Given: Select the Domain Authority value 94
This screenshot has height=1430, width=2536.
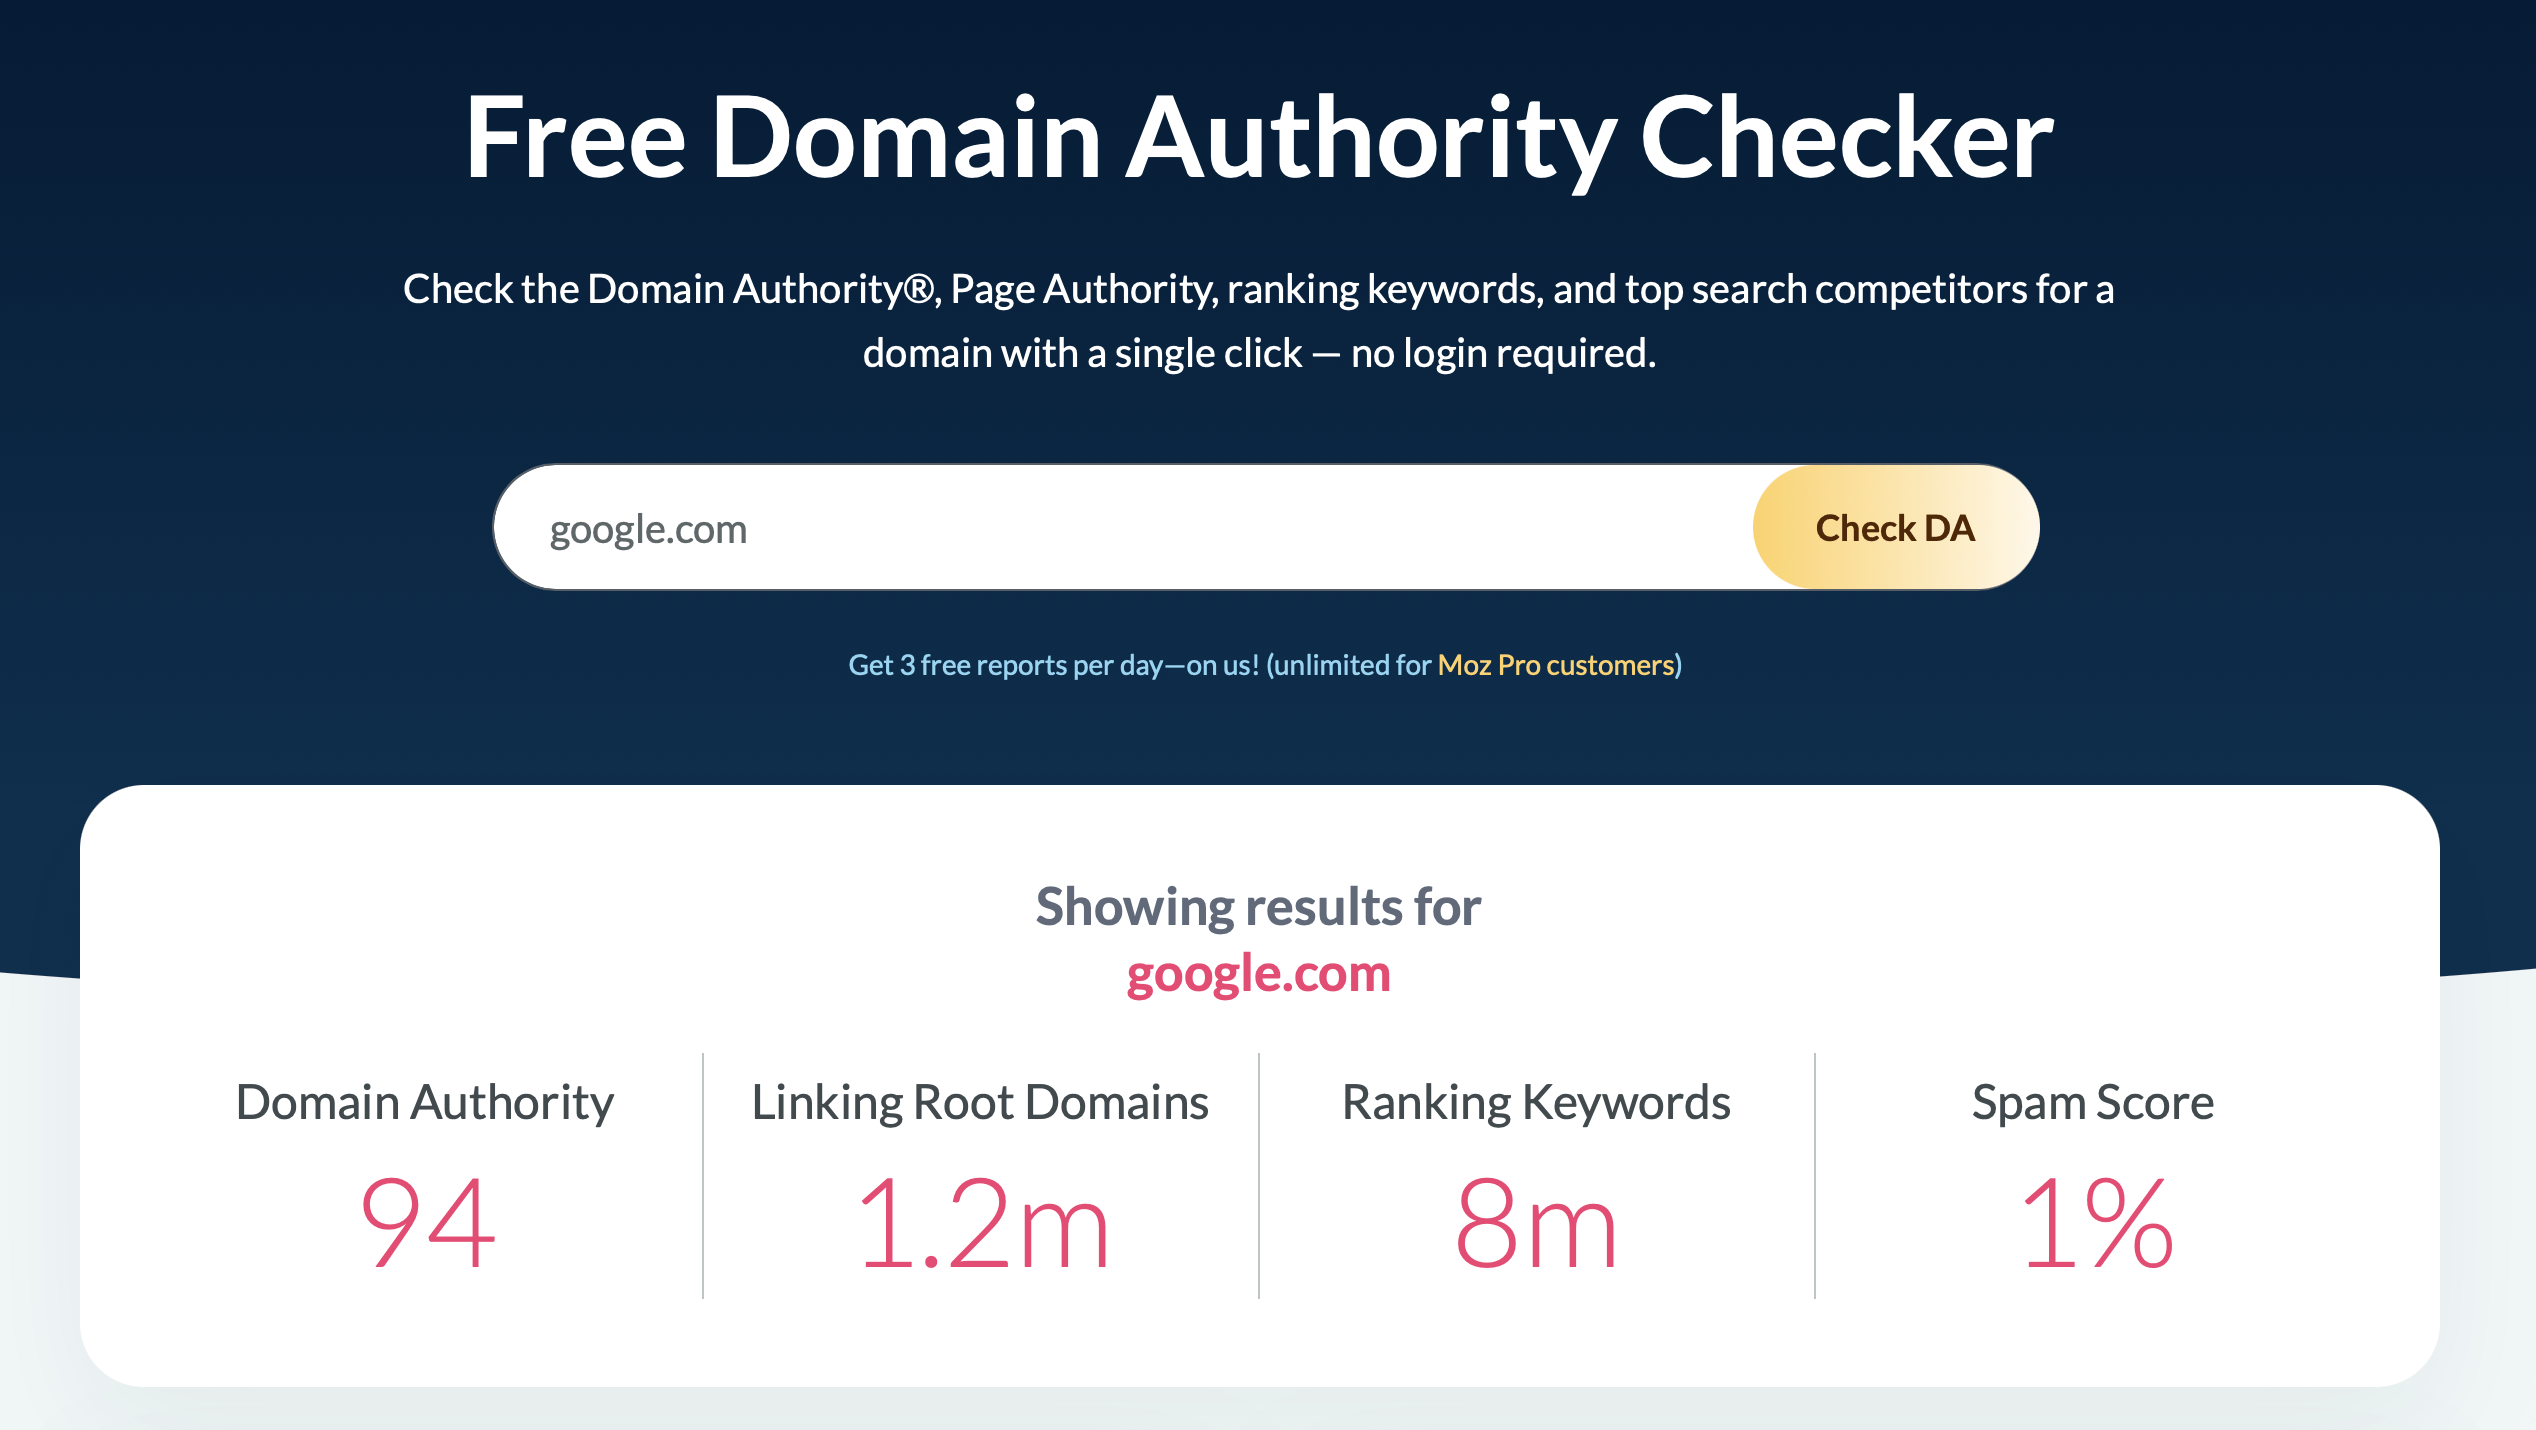Looking at the screenshot, I should point(428,1223).
